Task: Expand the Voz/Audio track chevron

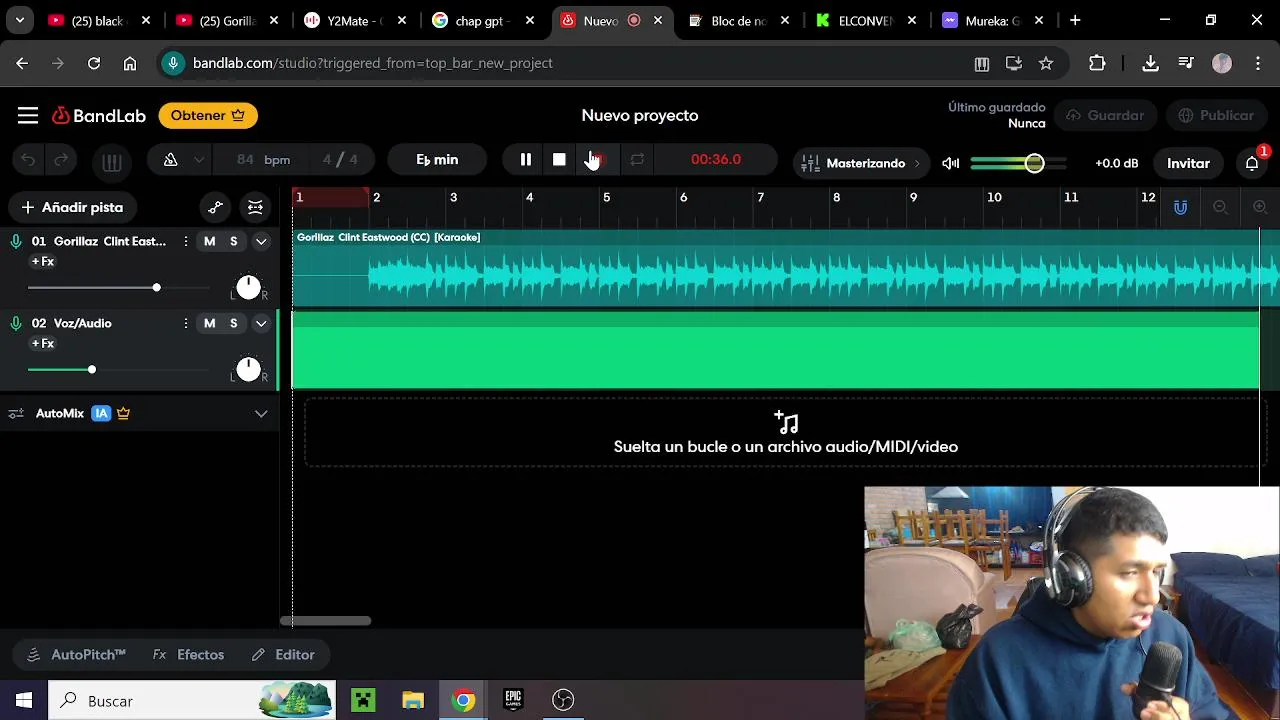Action: point(261,323)
